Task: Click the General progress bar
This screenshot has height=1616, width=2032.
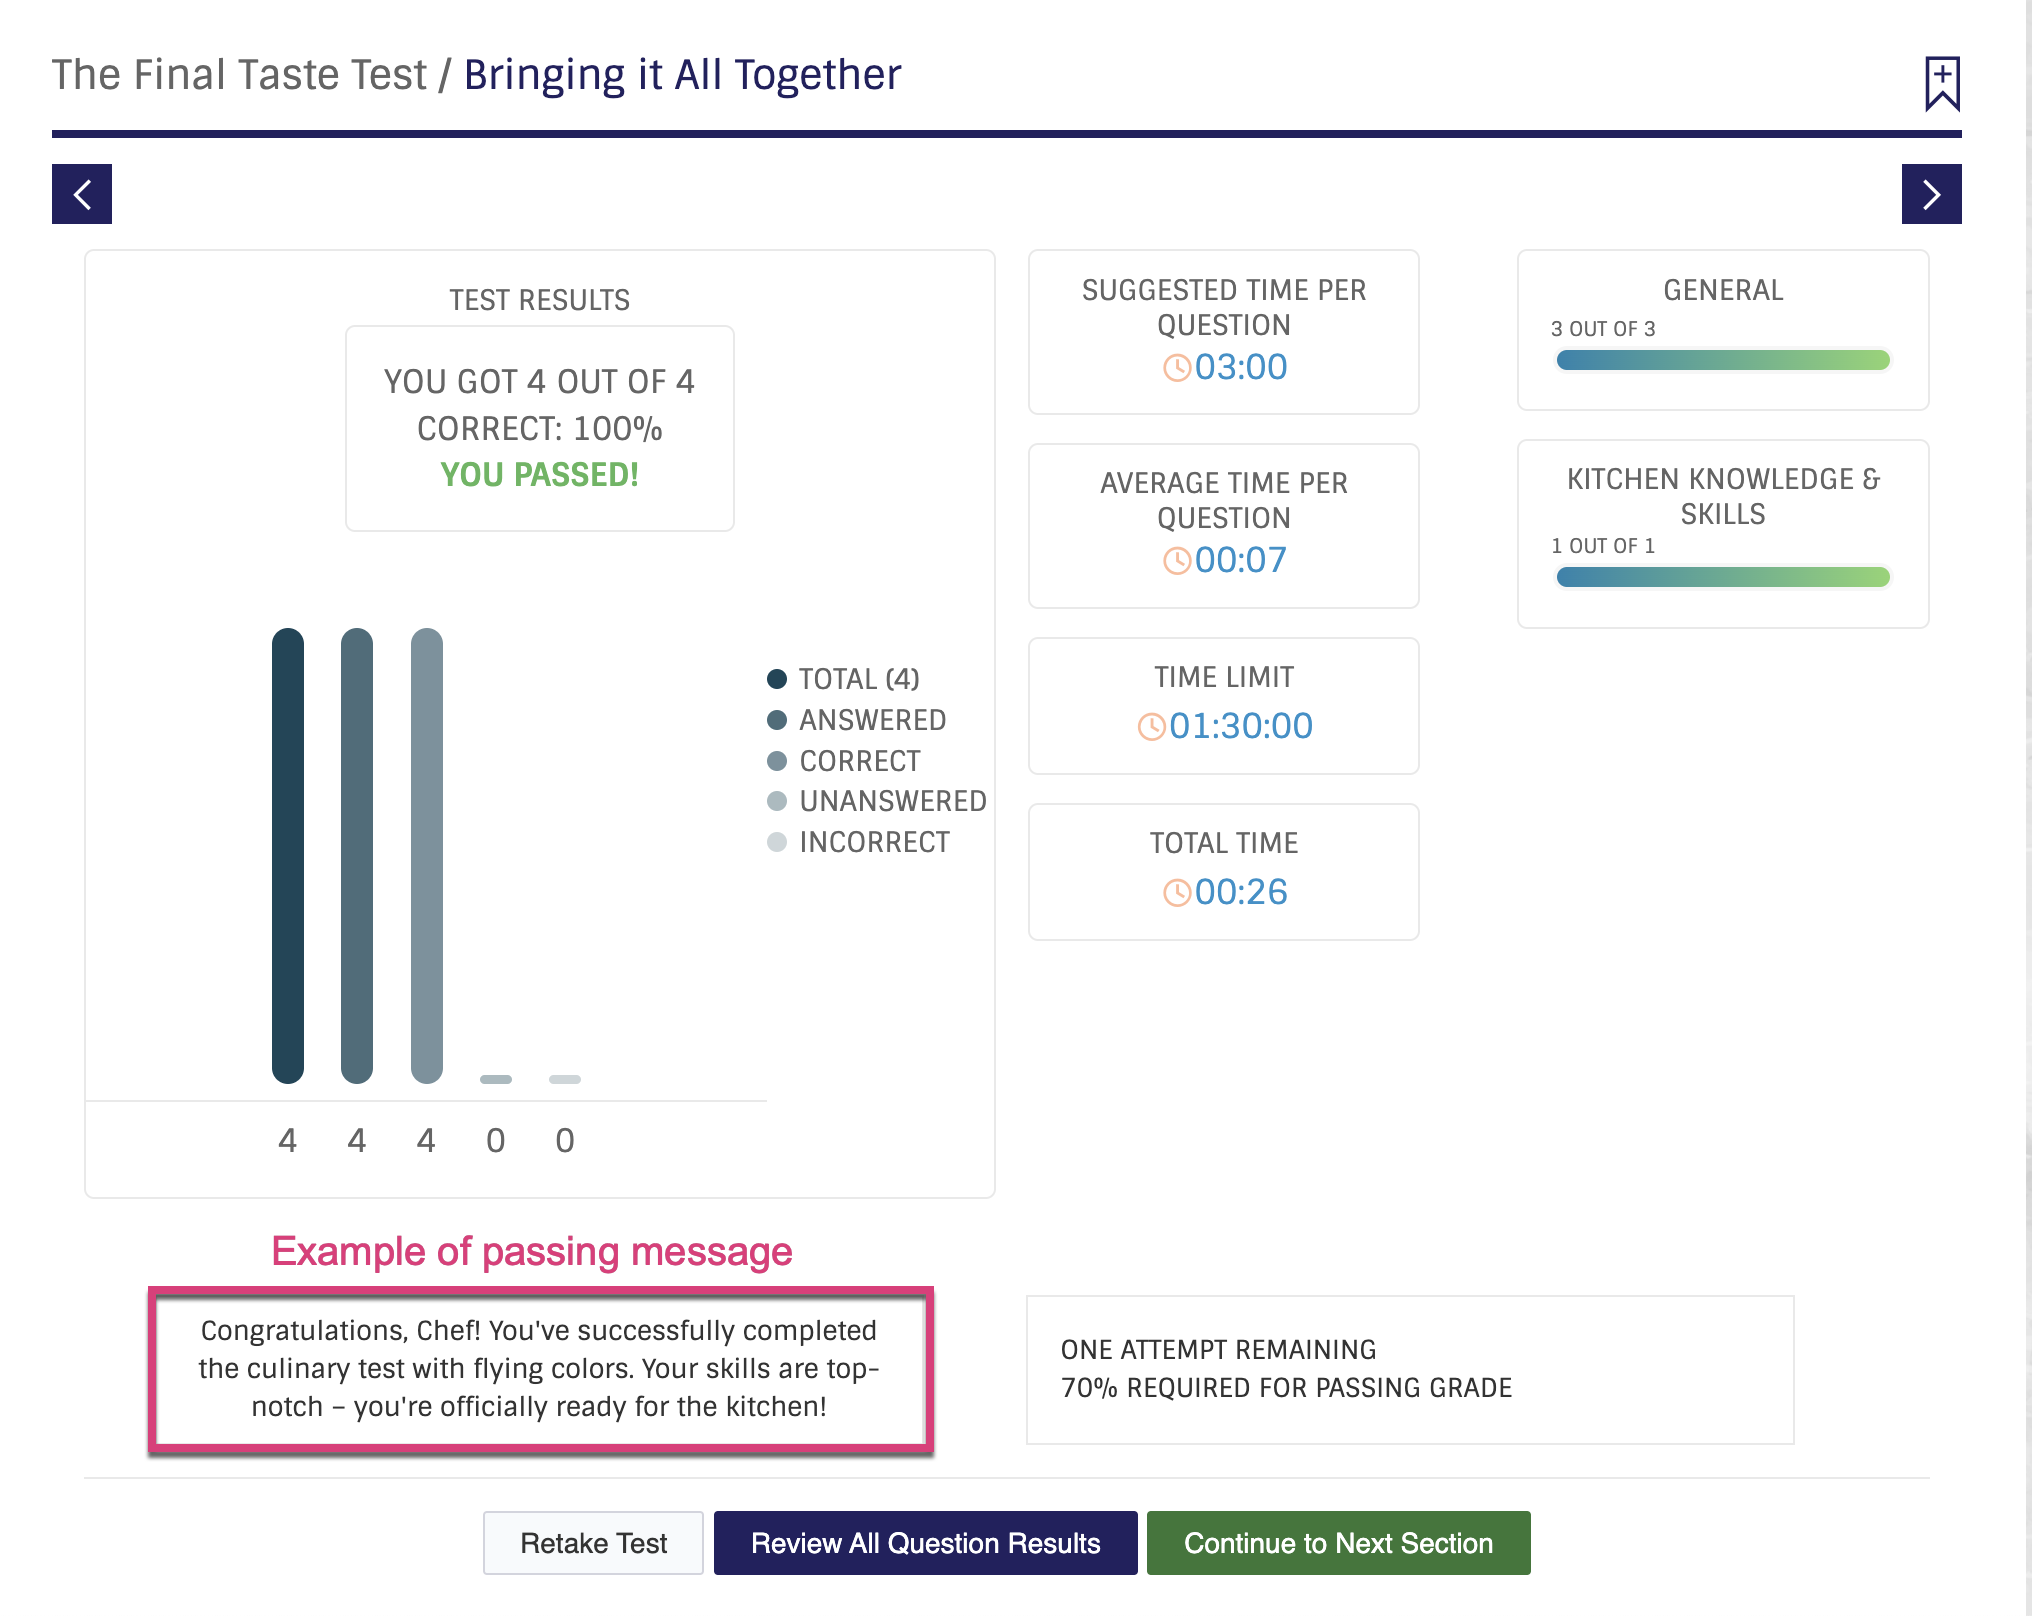Action: pyautogui.click(x=1723, y=360)
